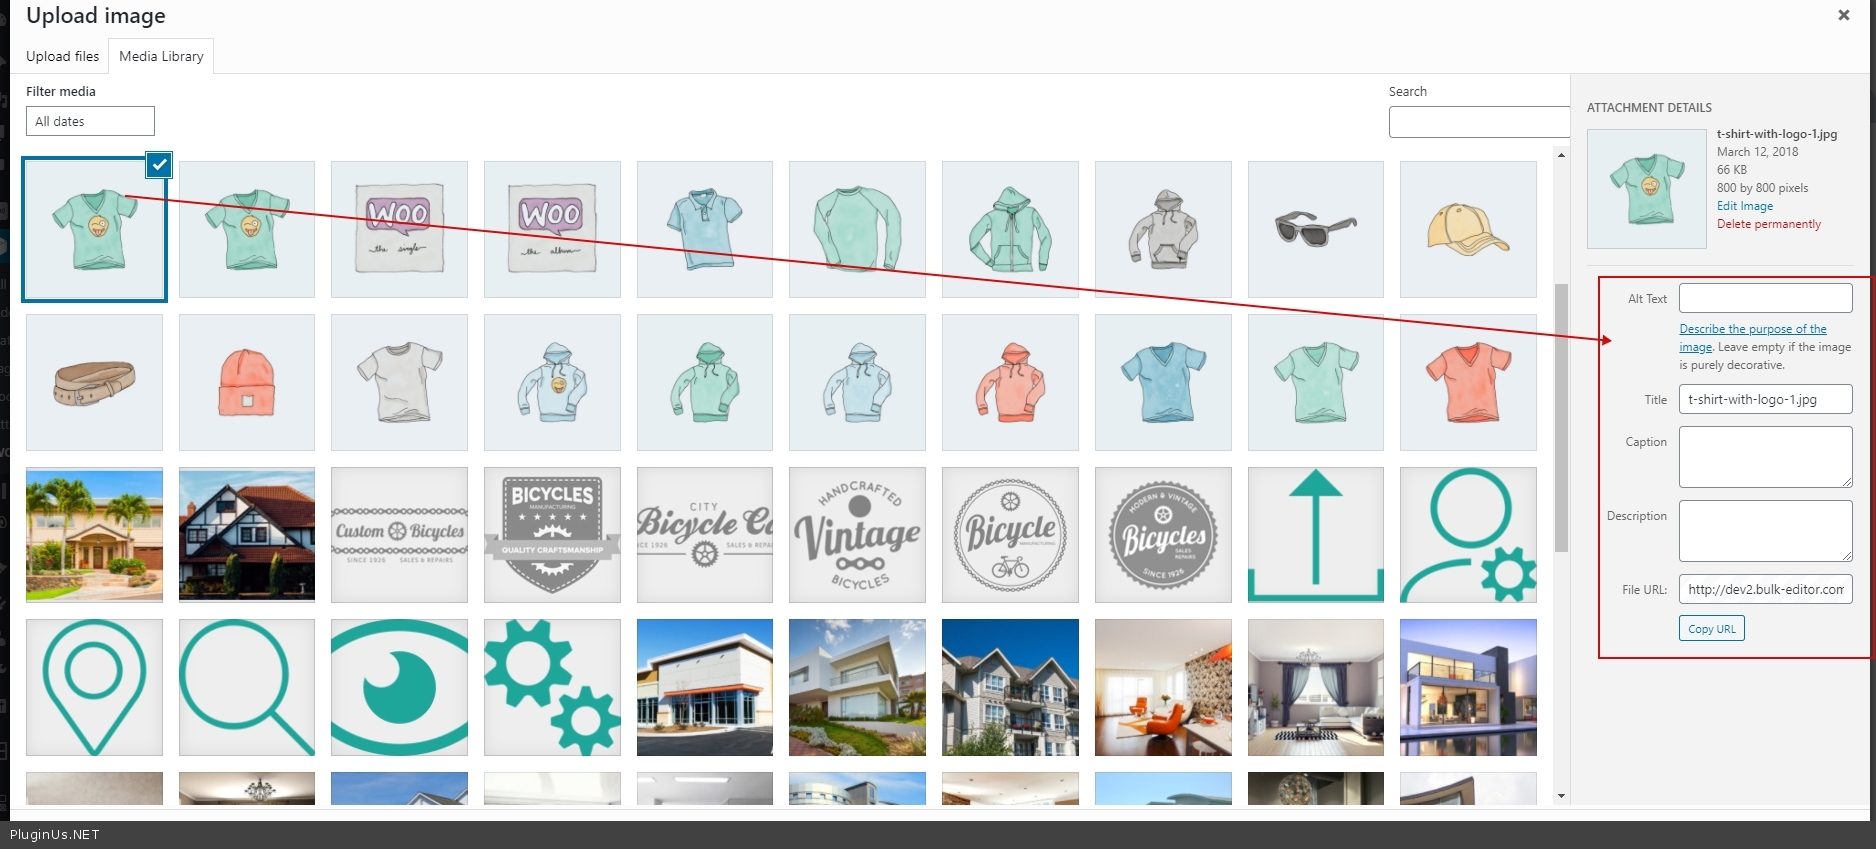This screenshot has width=1876, height=849.
Task: Click into the Alt Text field
Action: tap(1765, 298)
